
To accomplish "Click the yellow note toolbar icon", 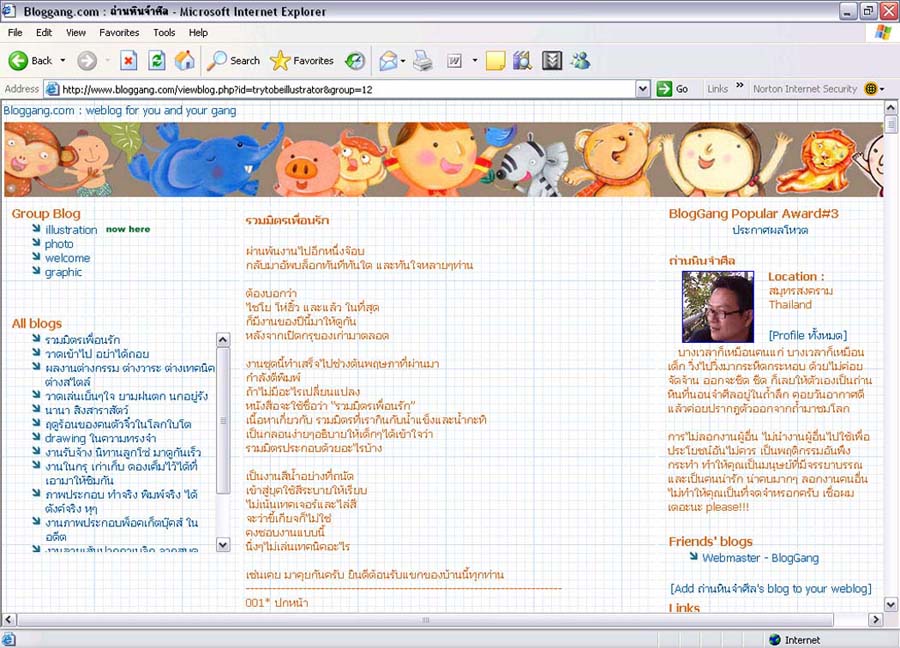I will [495, 60].
